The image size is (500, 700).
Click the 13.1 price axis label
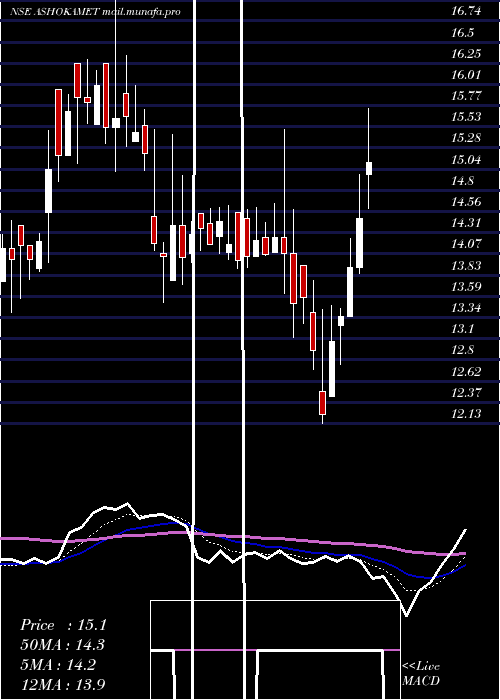coord(462,329)
